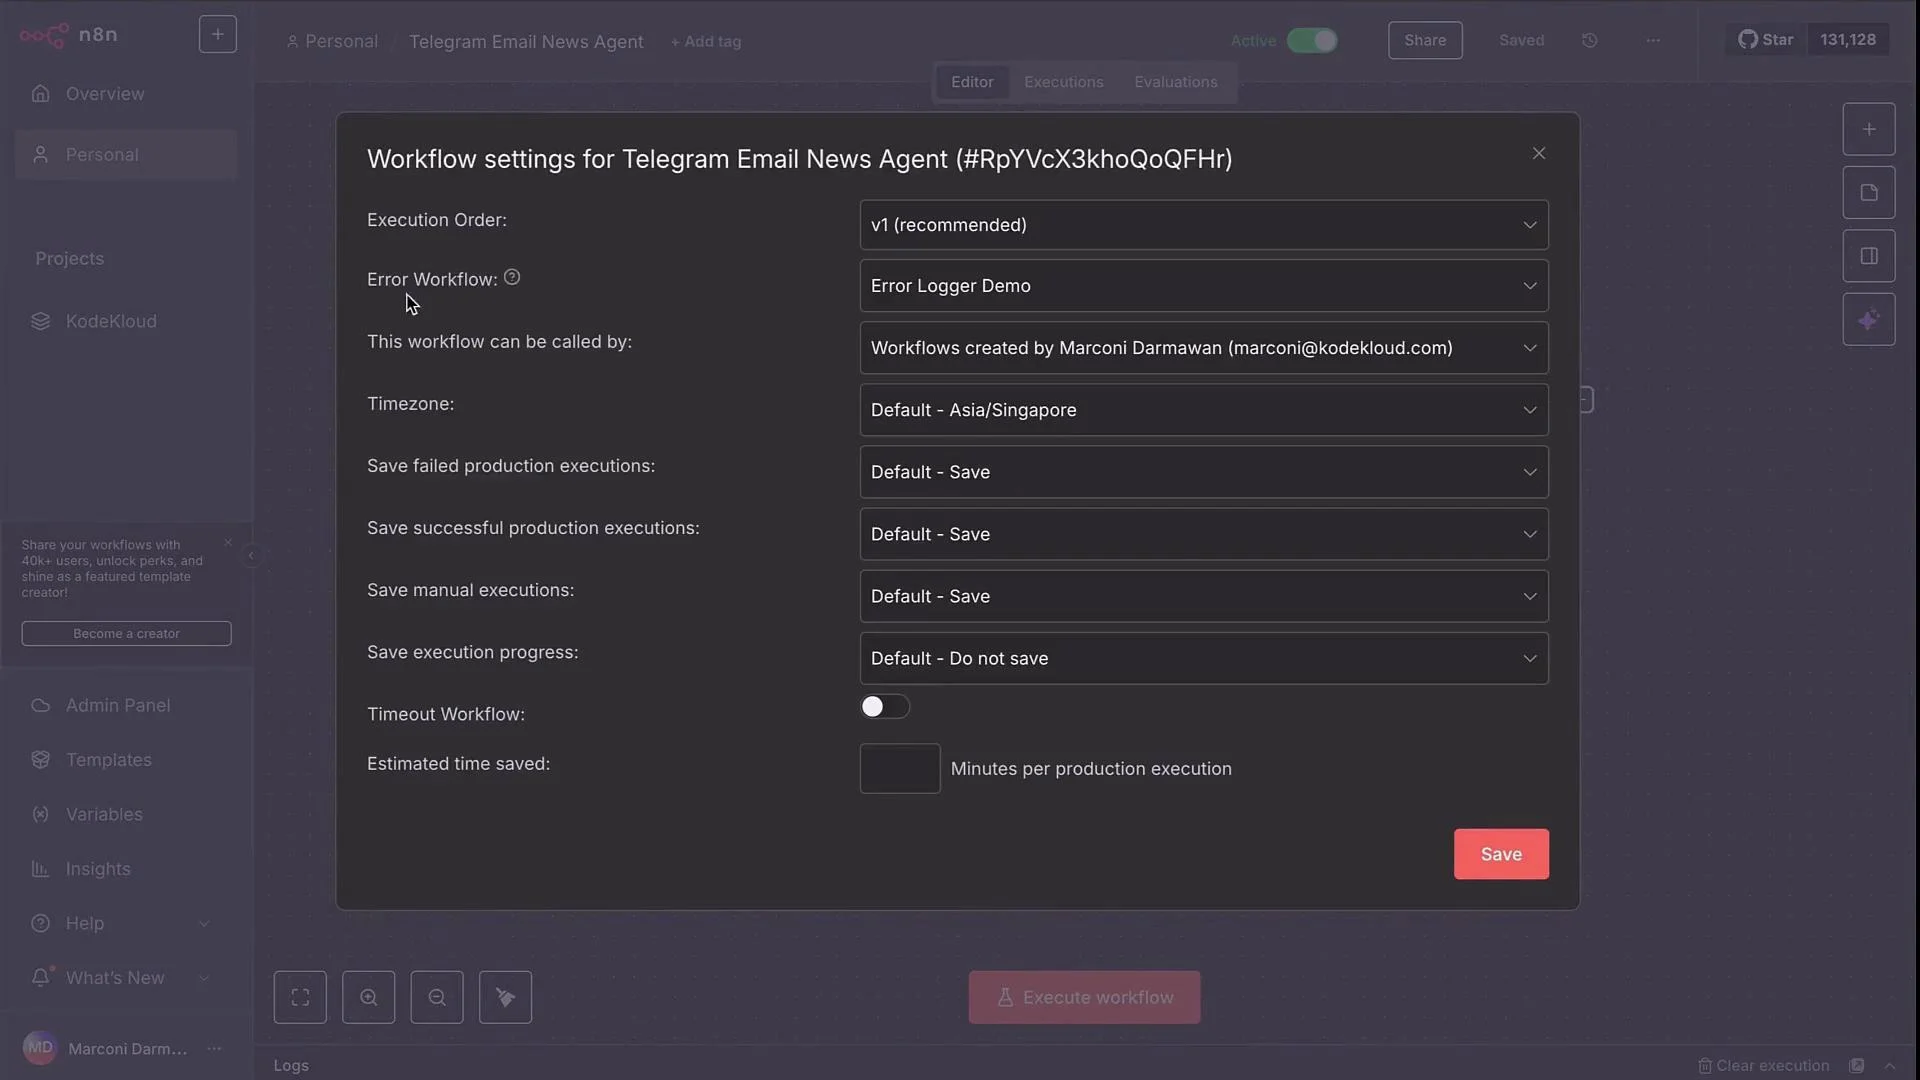Click the Help question mark icon
The width and height of the screenshot is (1920, 1080).
point(40,923)
